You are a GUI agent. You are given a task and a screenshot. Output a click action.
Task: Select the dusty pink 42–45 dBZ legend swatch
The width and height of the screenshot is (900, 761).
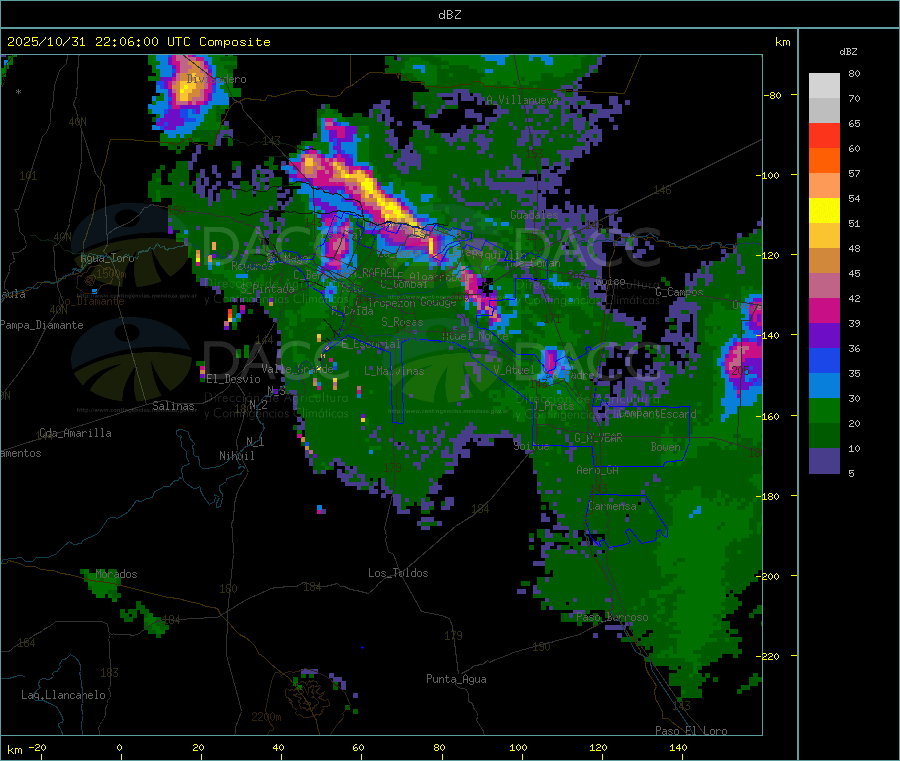coord(824,285)
